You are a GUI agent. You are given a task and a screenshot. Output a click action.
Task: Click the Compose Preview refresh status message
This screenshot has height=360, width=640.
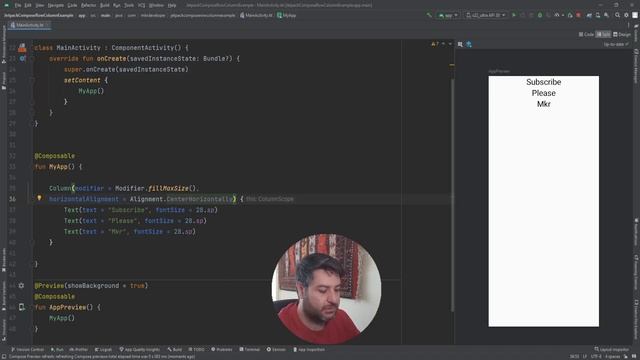(x=102, y=357)
